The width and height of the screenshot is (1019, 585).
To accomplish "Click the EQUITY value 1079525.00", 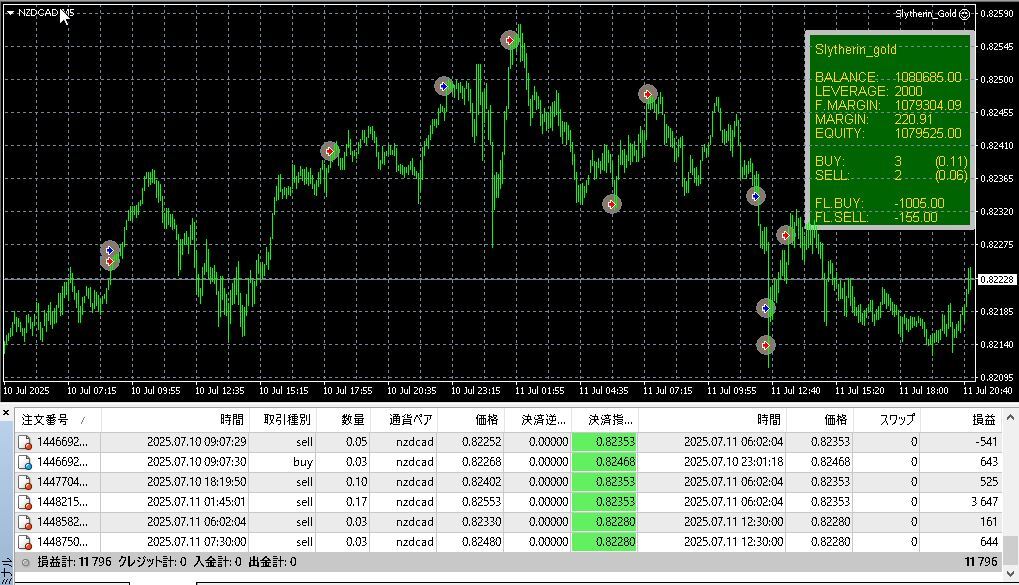I will (x=927, y=133).
